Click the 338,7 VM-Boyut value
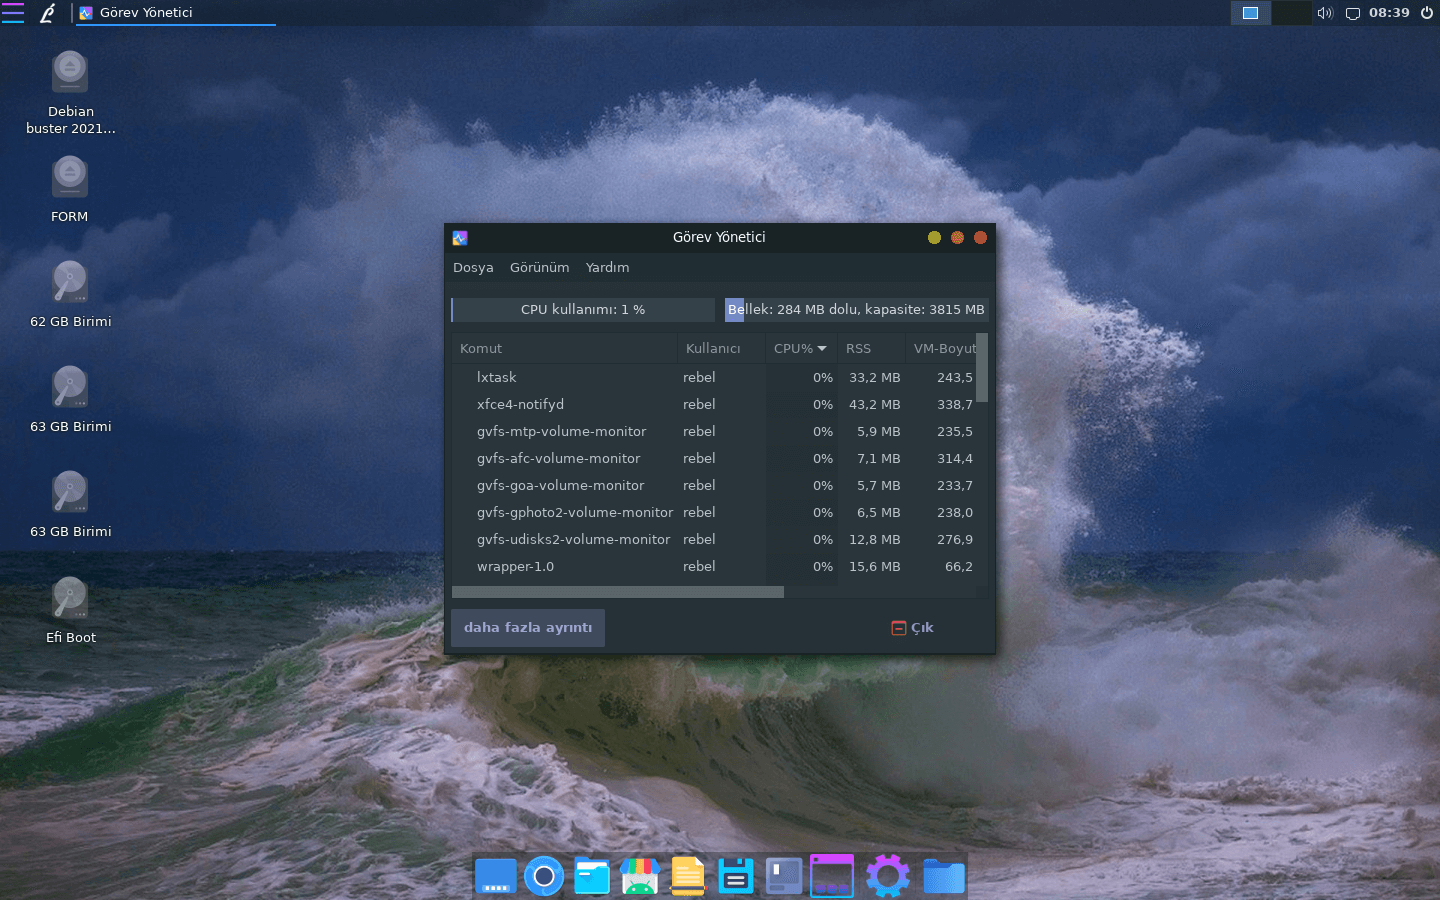1440x900 pixels. coord(955,405)
